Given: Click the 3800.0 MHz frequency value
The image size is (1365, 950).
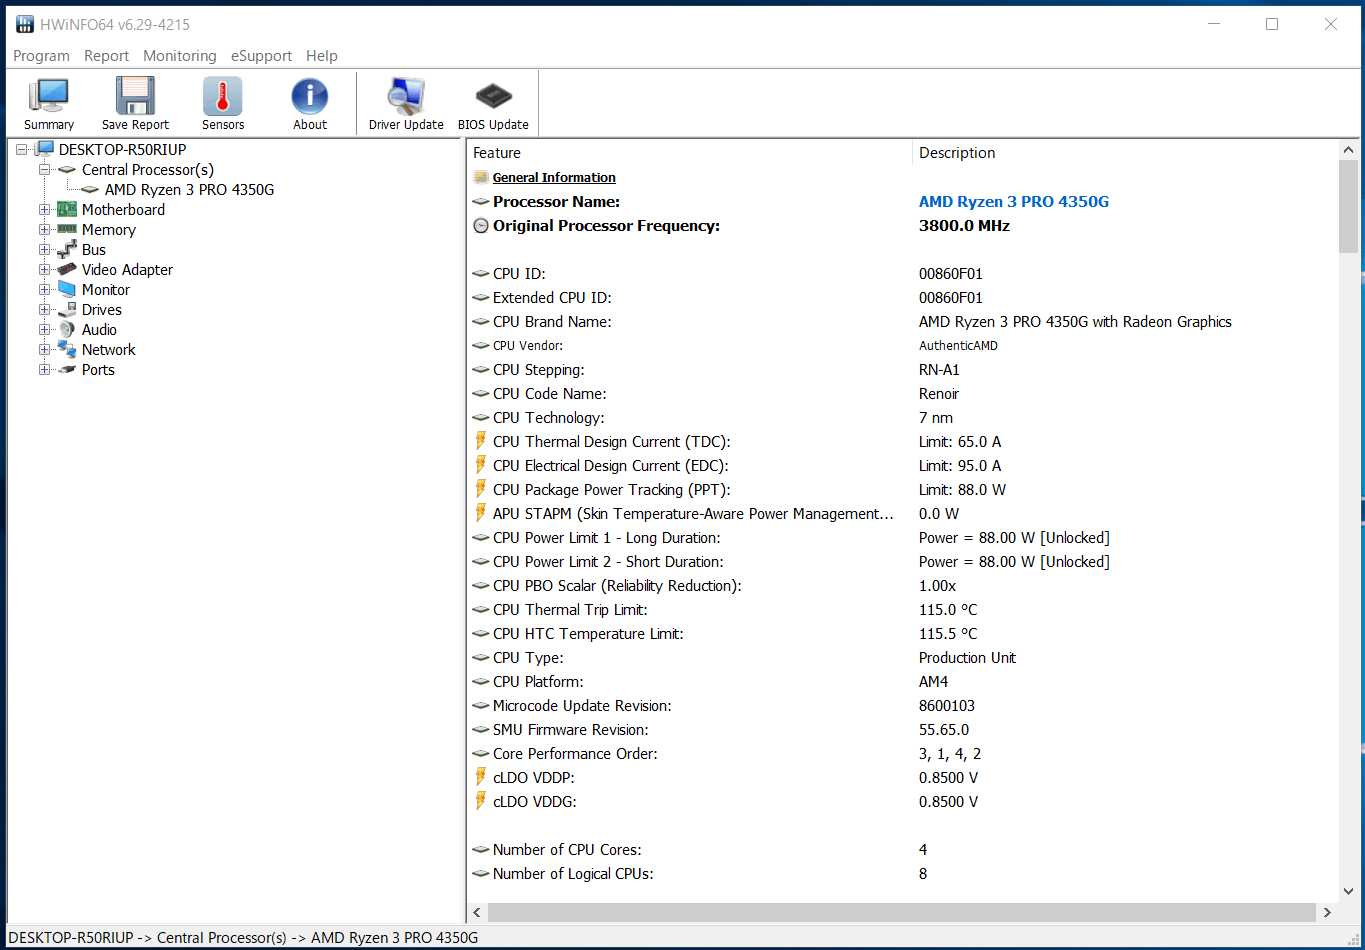Looking at the screenshot, I should [x=964, y=225].
